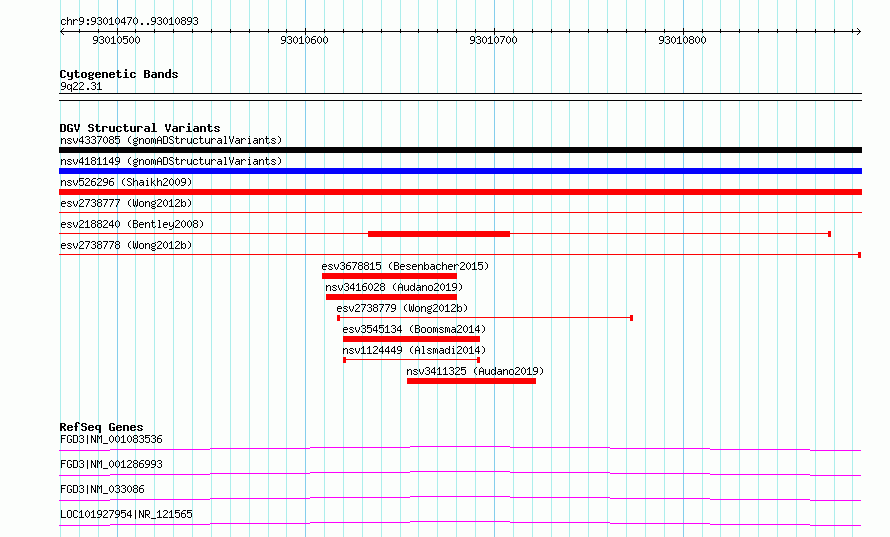This screenshot has width=890, height=537.
Task: Click the LOC101927954|NR_121565 gene label
Action: click(x=126, y=514)
